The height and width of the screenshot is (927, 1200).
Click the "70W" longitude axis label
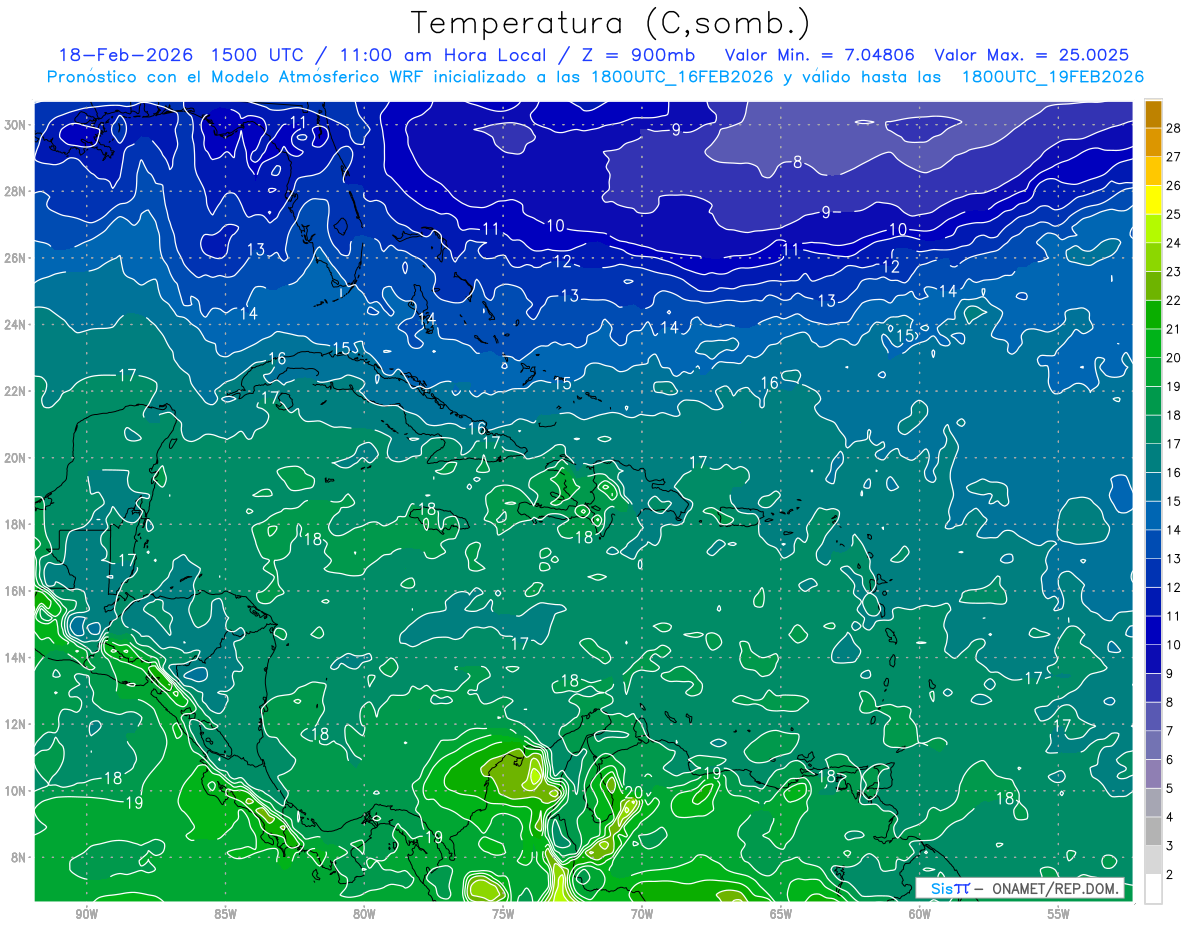point(641,914)
